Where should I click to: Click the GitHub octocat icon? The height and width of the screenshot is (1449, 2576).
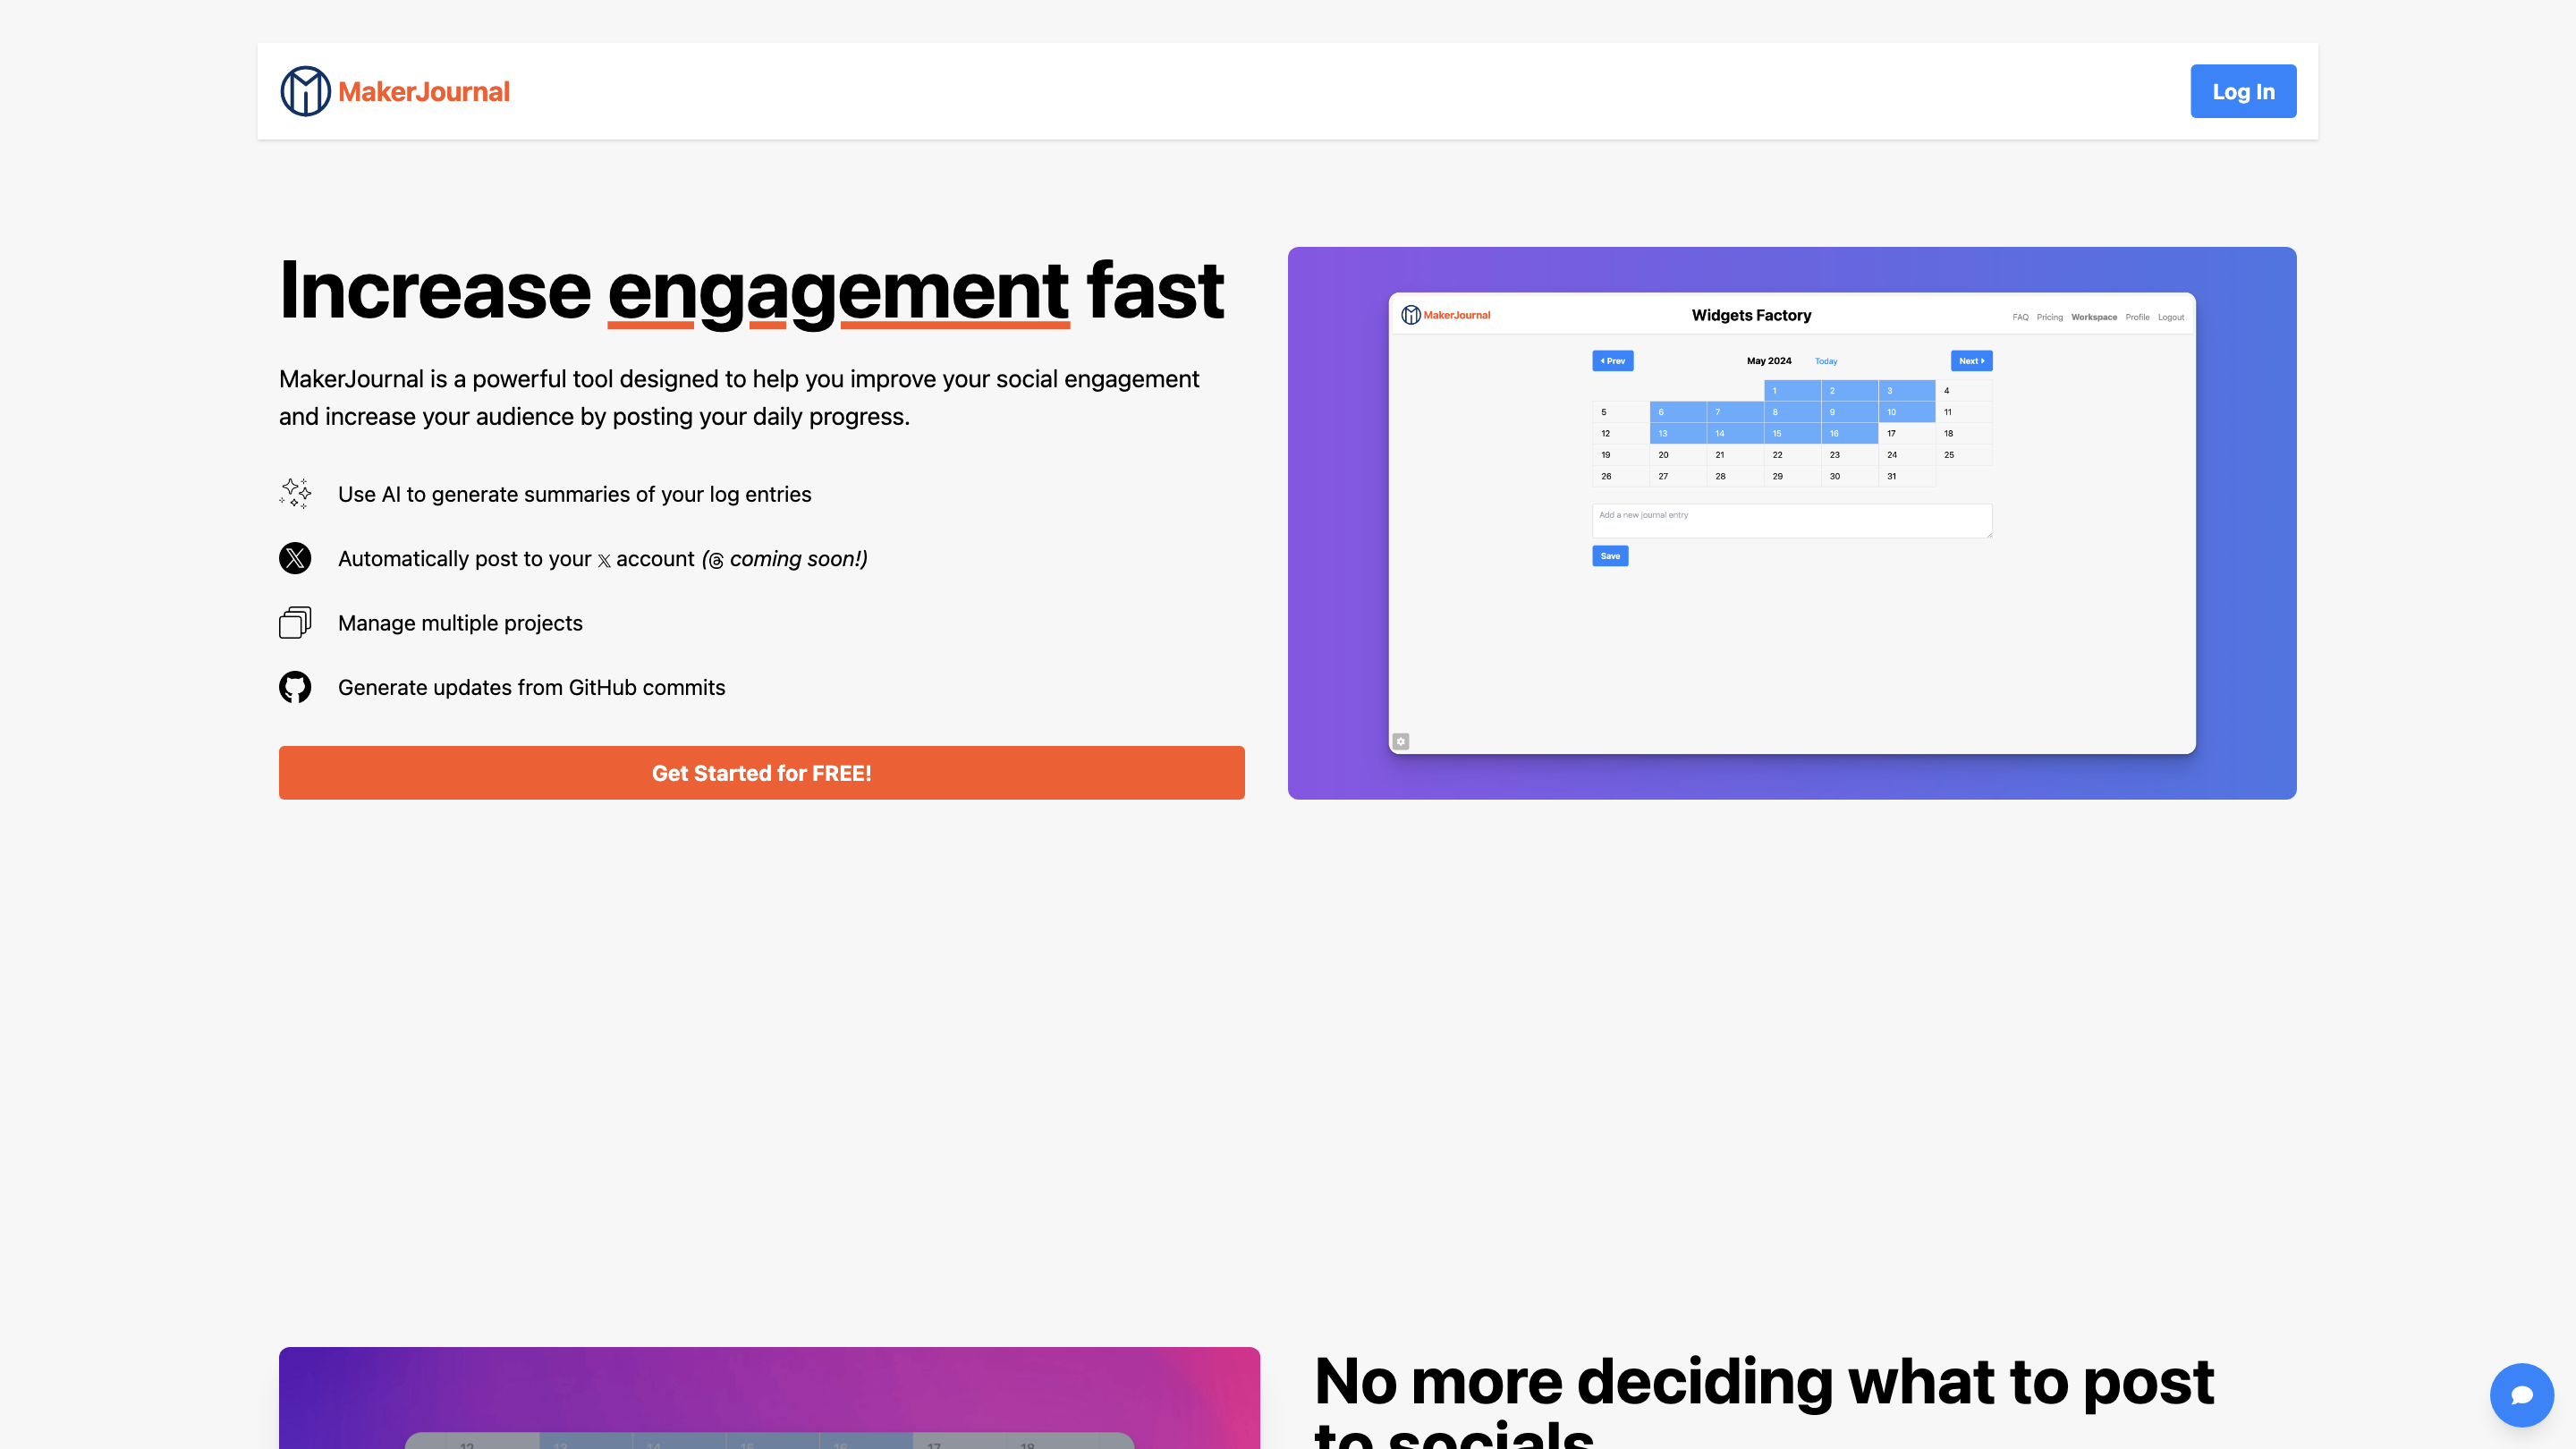(x=295, y=687)
